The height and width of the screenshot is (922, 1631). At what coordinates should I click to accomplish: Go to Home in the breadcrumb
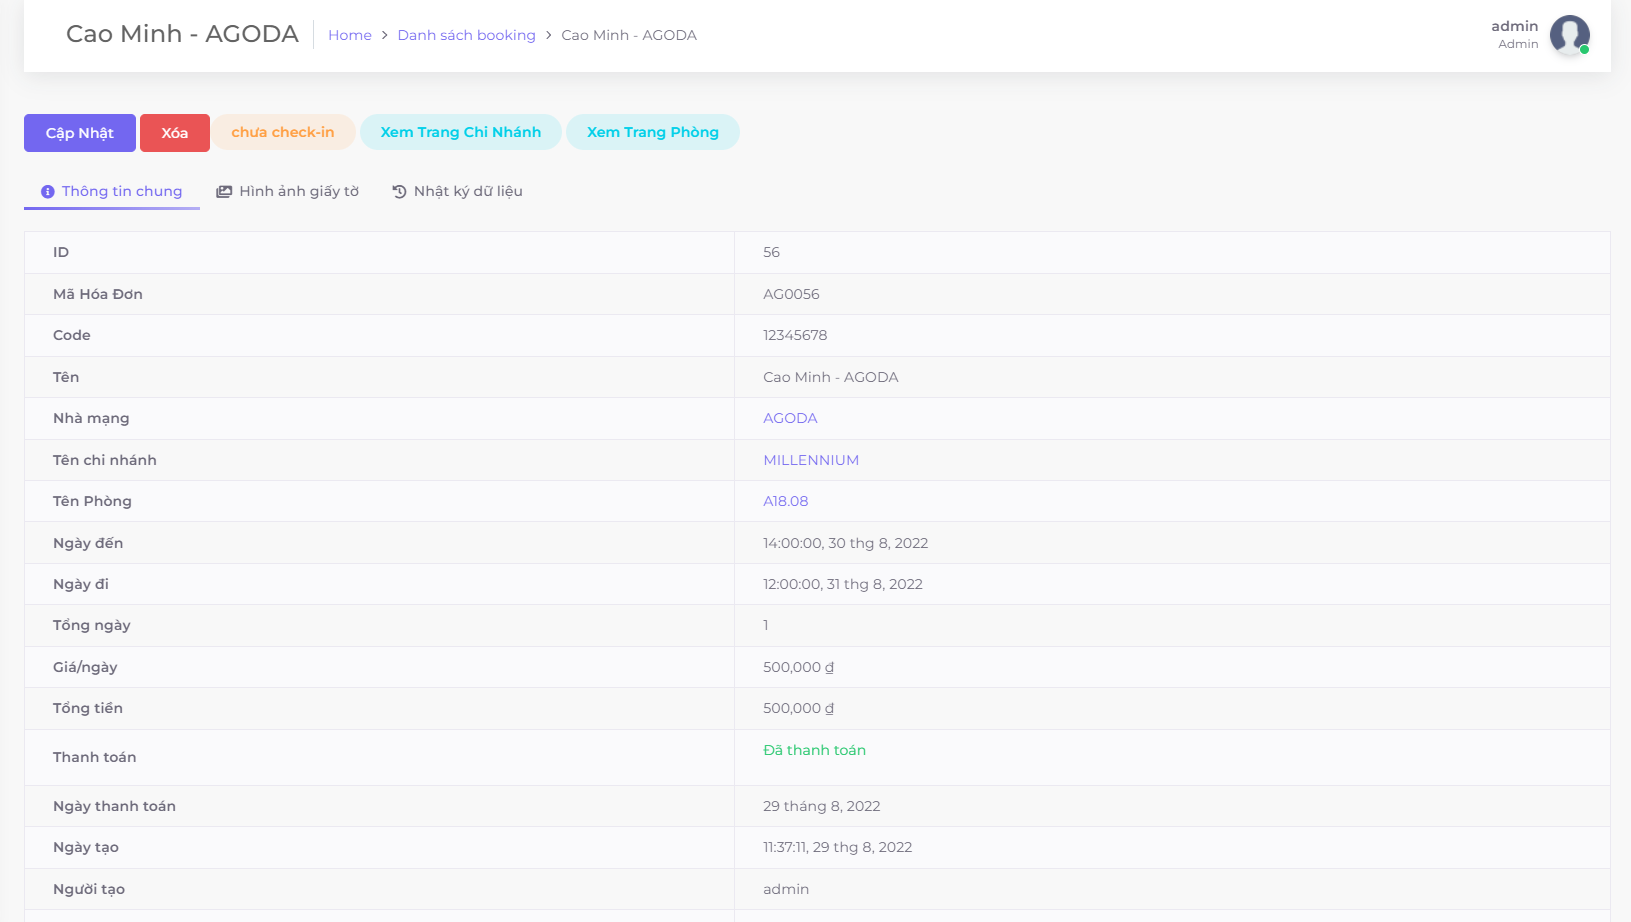[x=349, y=35]
